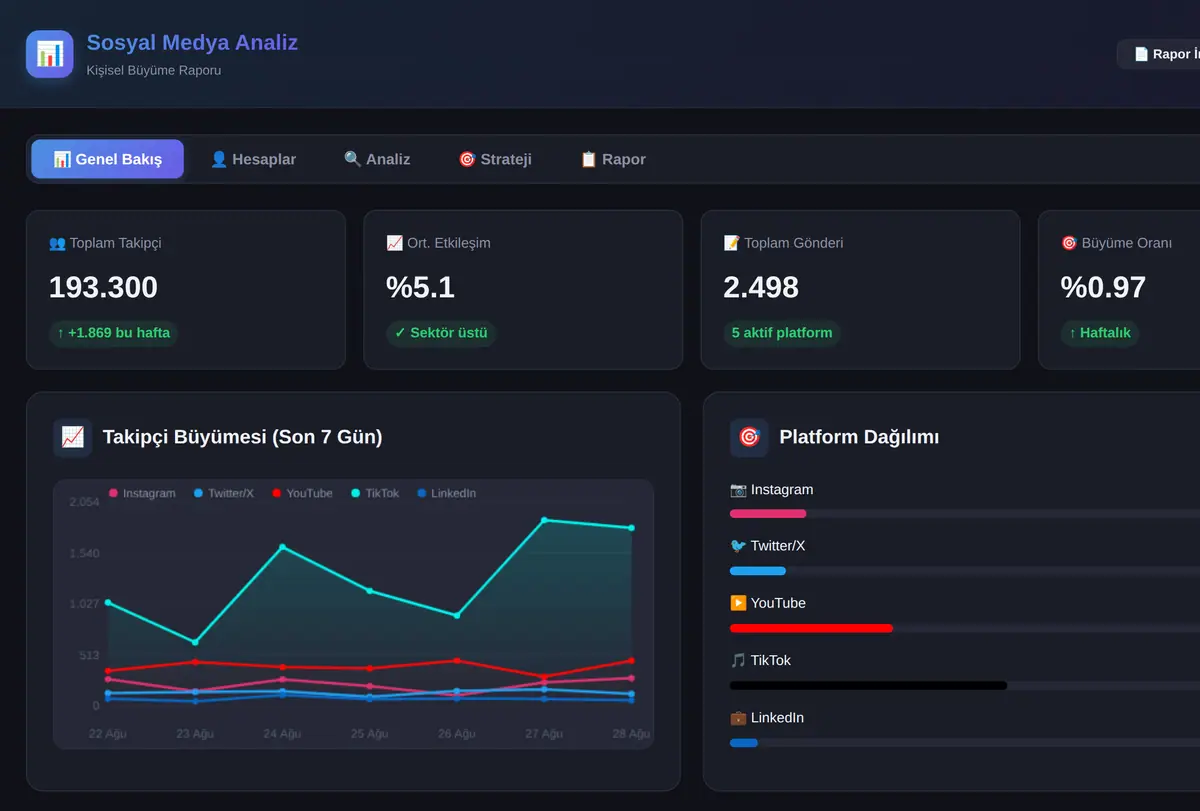Click the '1.540' y-axis label

pos(84,553)
